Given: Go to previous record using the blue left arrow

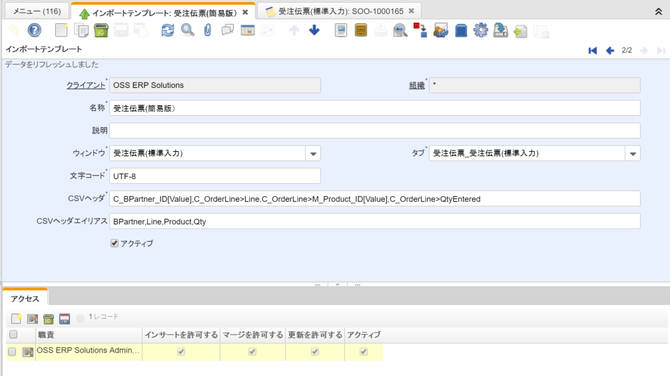Looking at the screenshot, I should pos(610,50).
